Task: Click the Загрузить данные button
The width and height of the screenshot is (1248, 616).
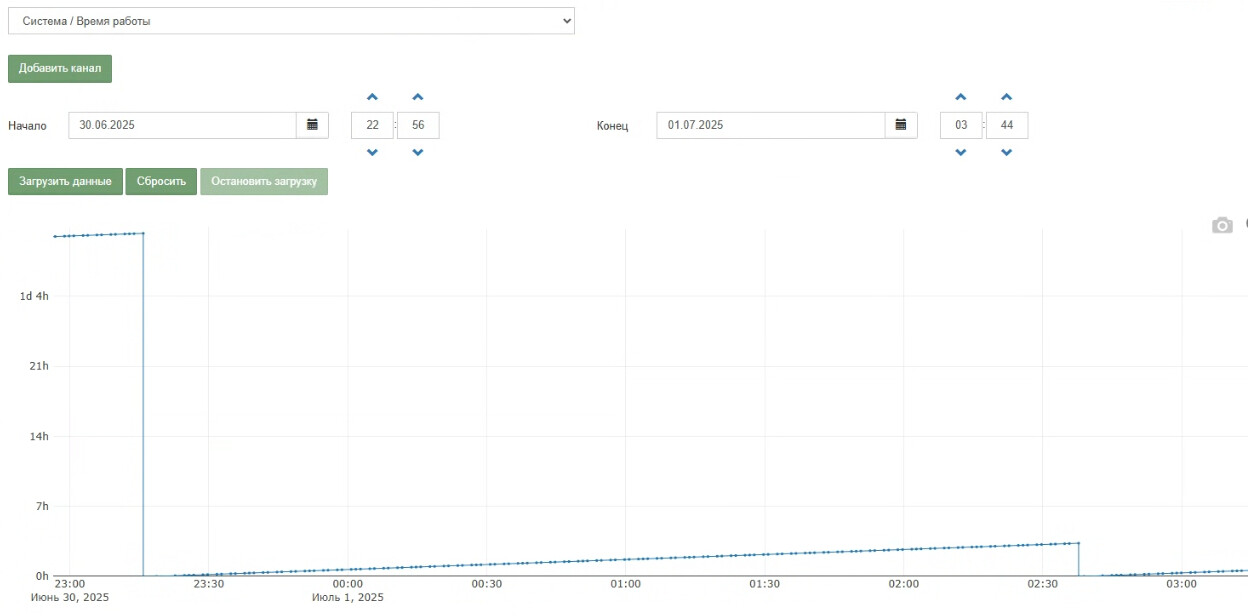Action: coord(65,181)
